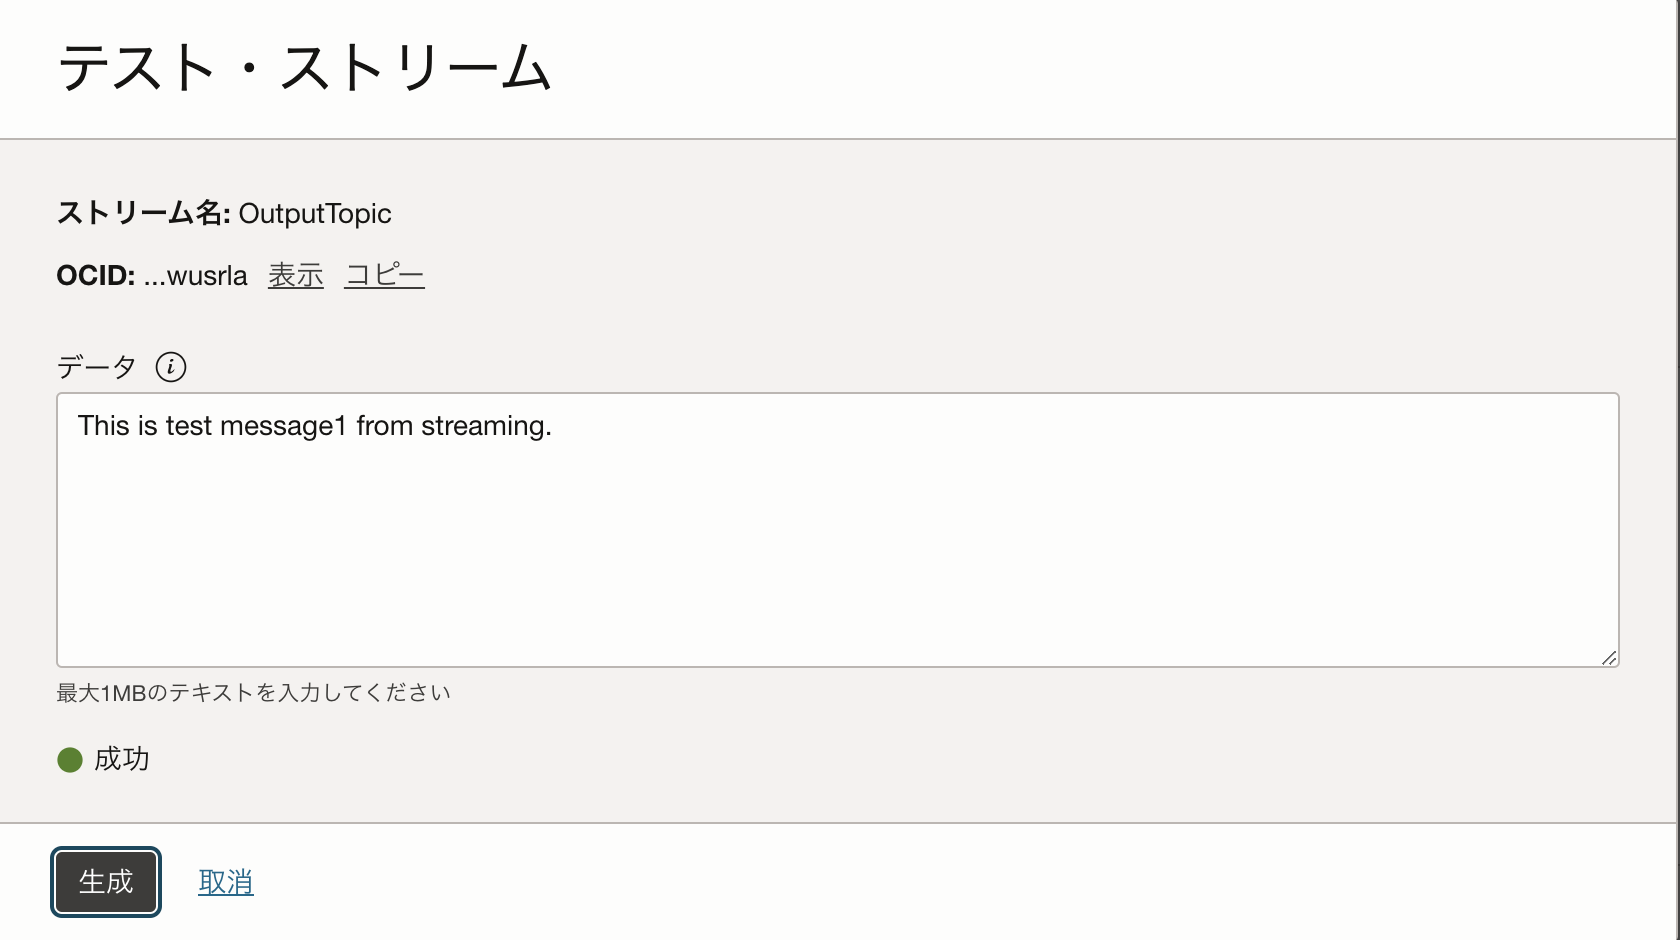The image size is (1680, 940).
Task: Show the full OCID via 表示
Action: pos(294,275)
